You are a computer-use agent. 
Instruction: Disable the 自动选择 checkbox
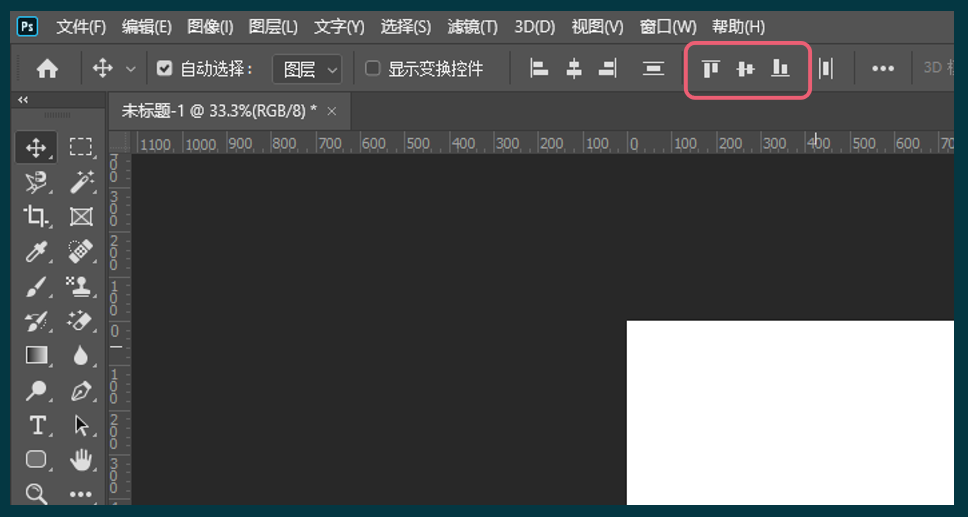(165, 69)
